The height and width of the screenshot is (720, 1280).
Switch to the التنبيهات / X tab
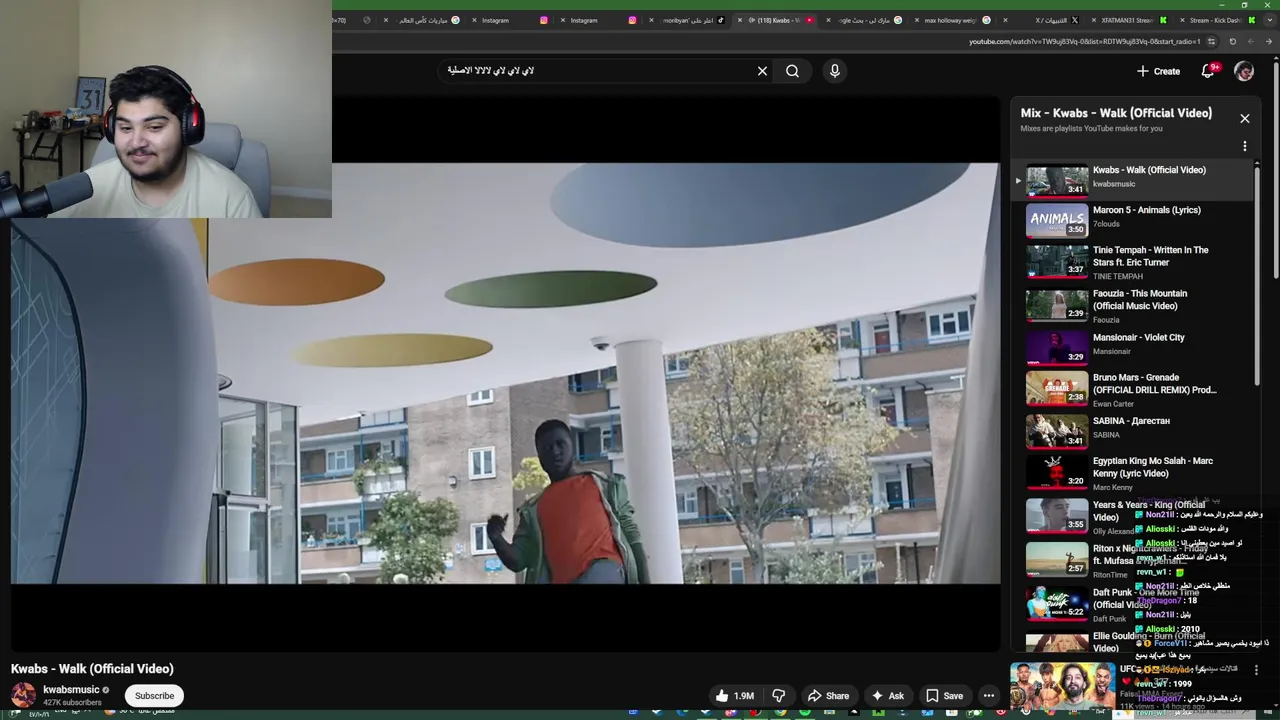point(1042,20)
